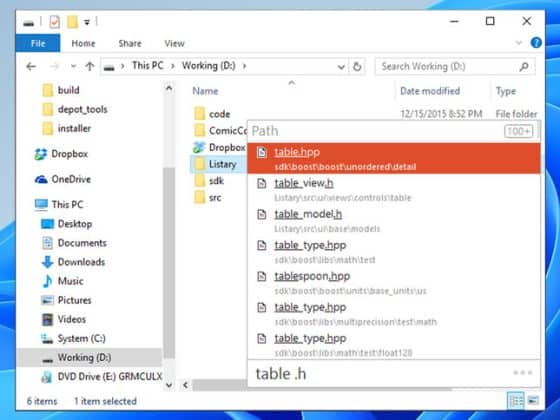Screen dimensions: 560x420
Task: Click the search magnifier icon
Action: [524, 66]
